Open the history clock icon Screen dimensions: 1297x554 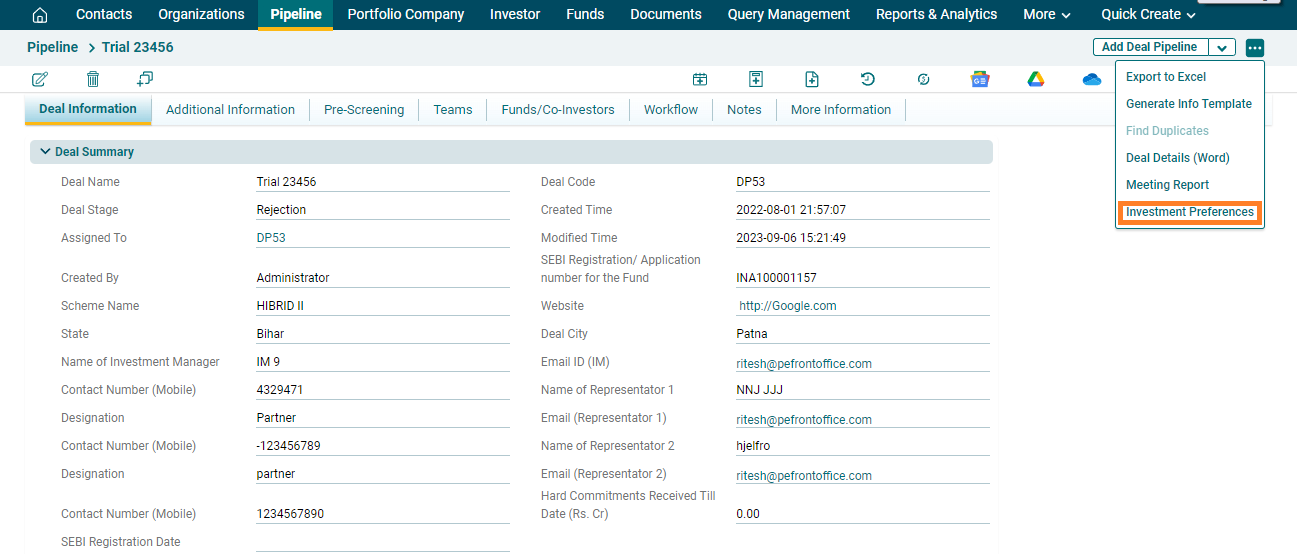(x=868, y=80)
